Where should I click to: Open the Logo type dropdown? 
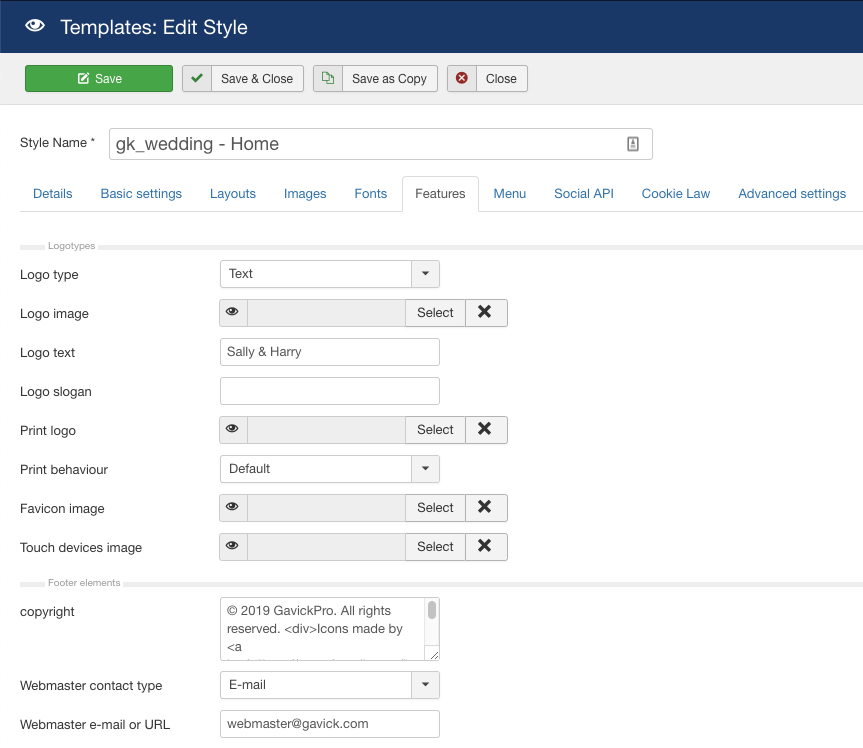425,274
